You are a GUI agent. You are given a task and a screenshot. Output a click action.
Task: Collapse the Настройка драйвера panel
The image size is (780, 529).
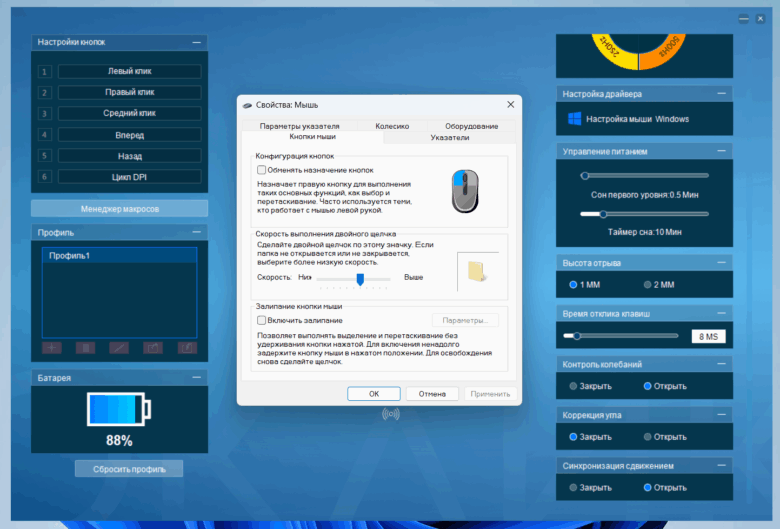coord(722,94)
